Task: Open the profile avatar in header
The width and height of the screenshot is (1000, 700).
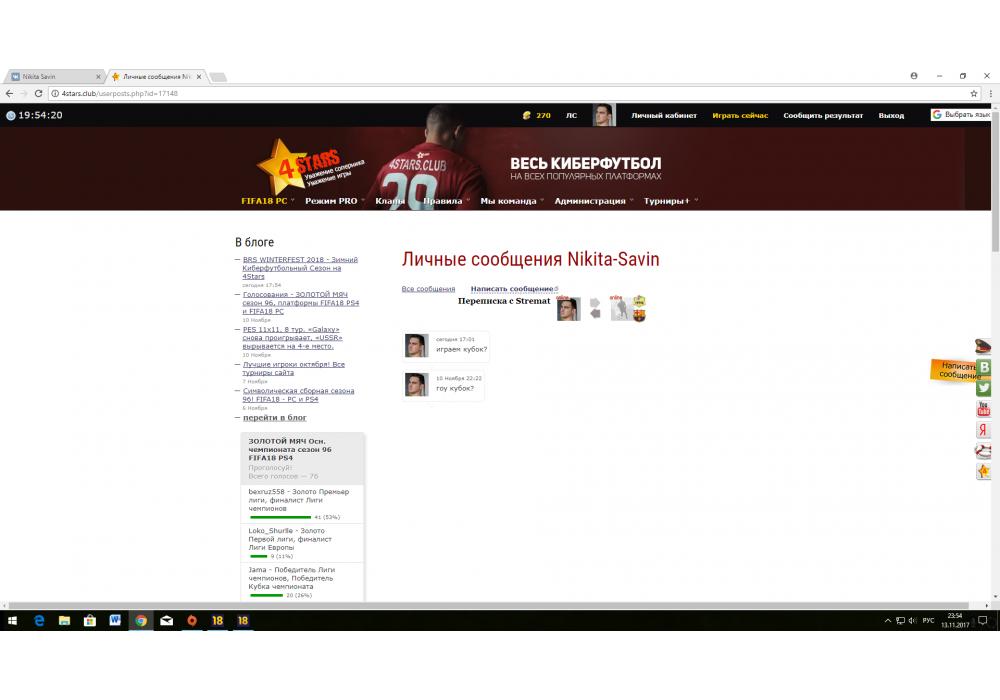Action: (x=603, y=115)
